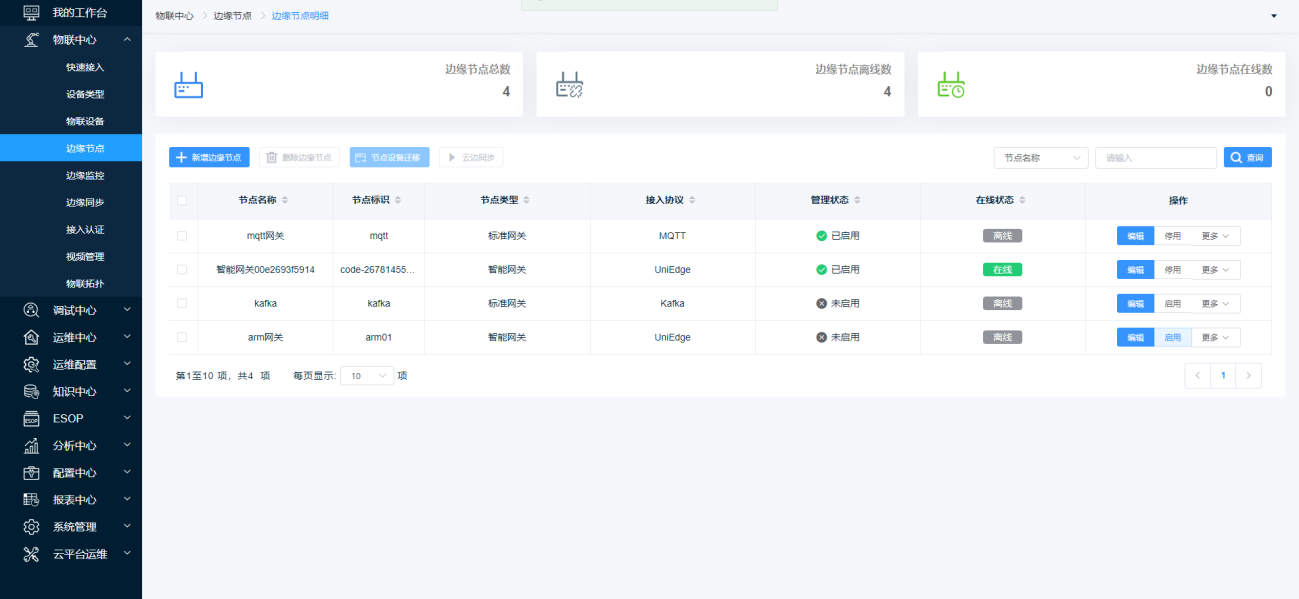Click the 在线 status badge
Screen dimensions: 1299x599
click(x=1002, y=270)
